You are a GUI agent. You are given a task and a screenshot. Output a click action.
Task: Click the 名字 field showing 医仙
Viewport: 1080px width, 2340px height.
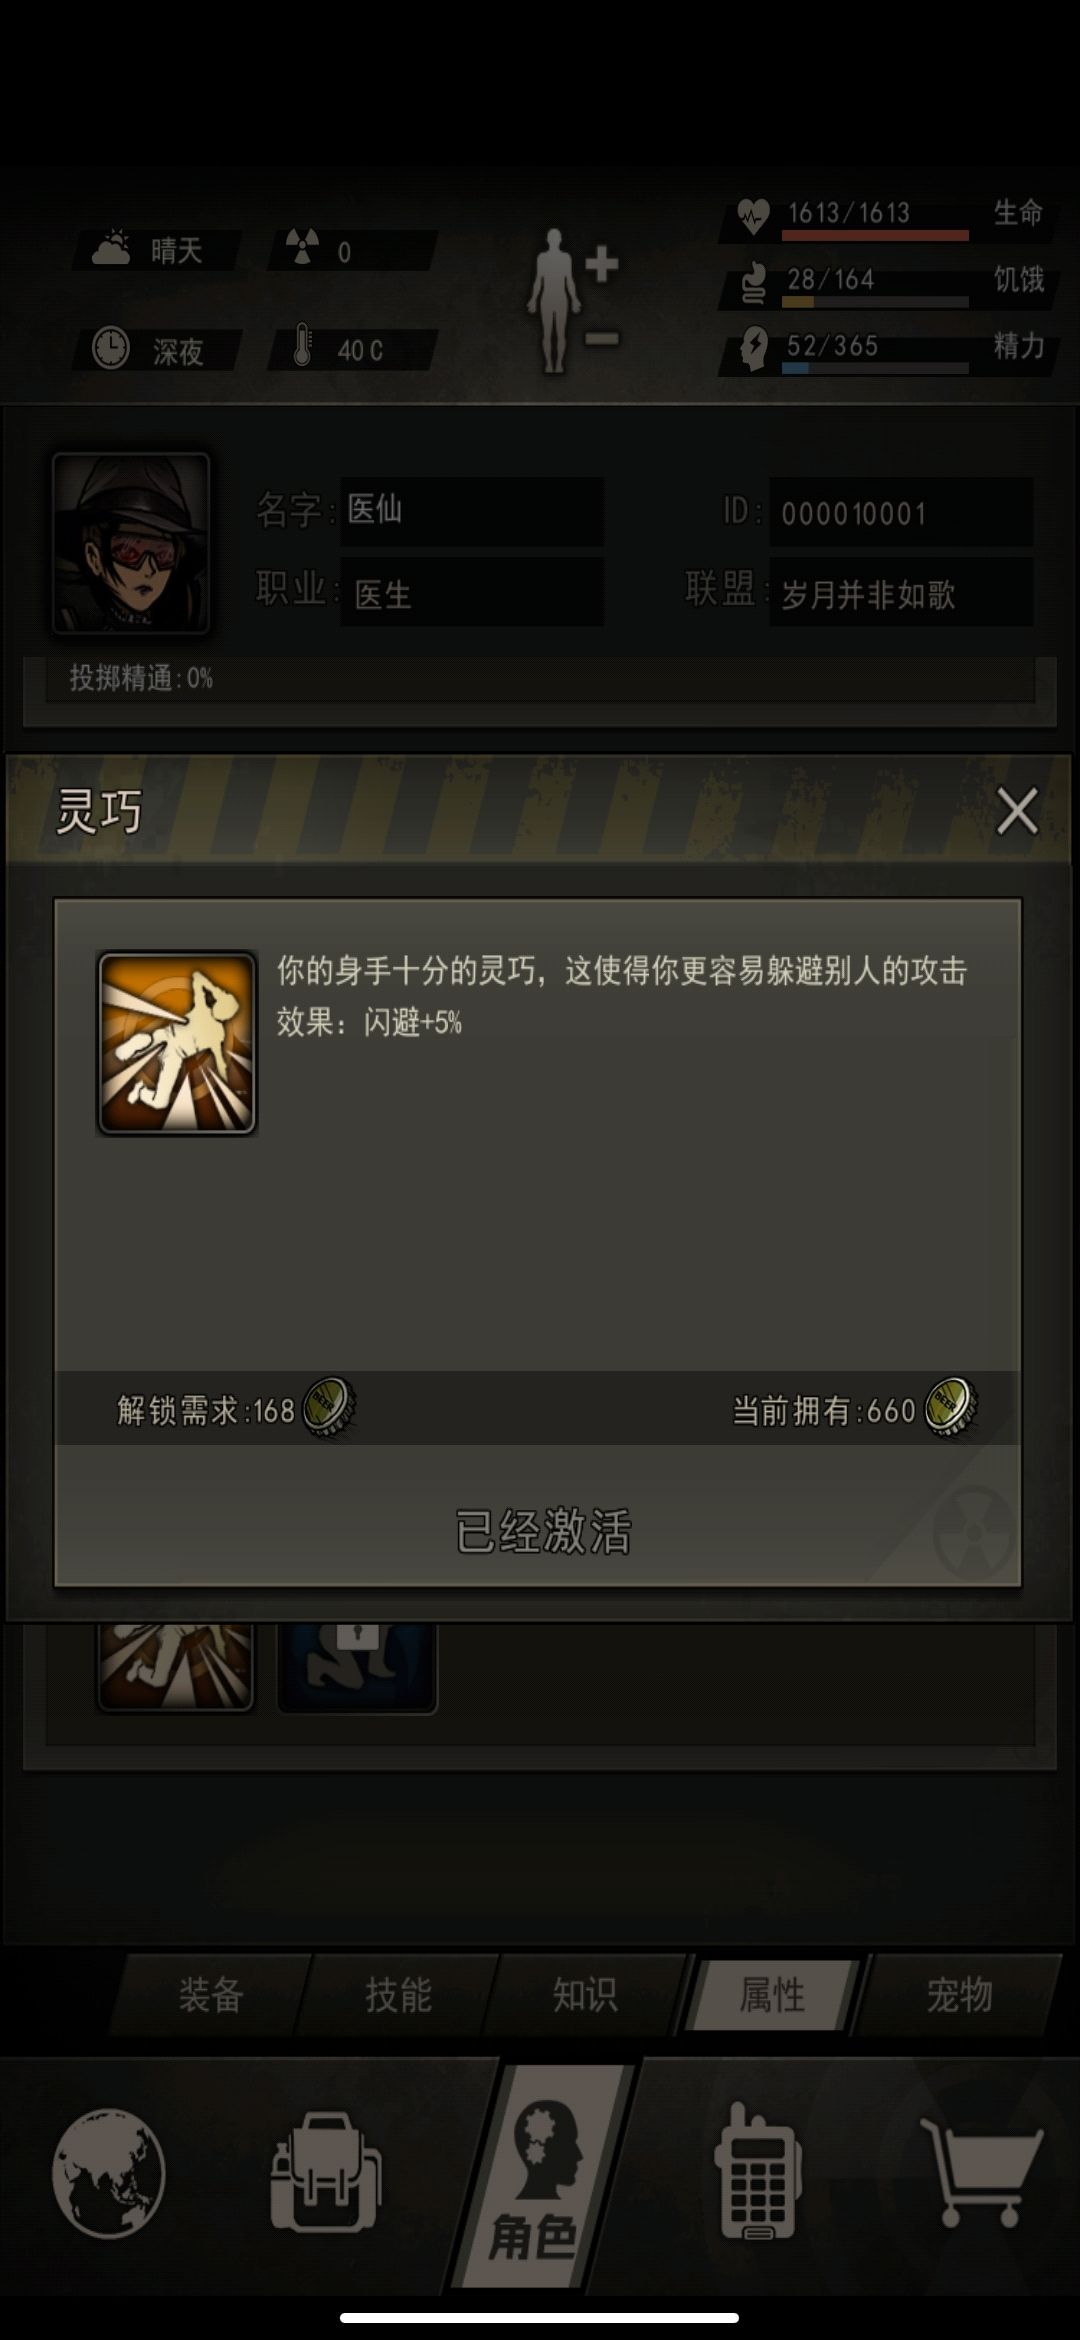pyautogui.click(x=471, y=511)
